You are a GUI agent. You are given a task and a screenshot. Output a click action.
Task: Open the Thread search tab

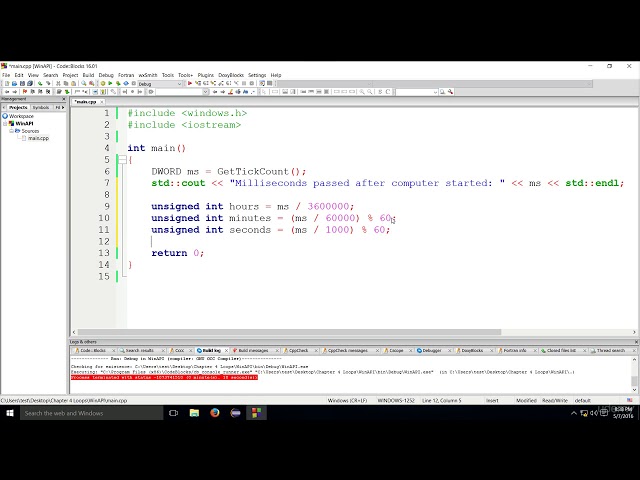tap(611, 350)
